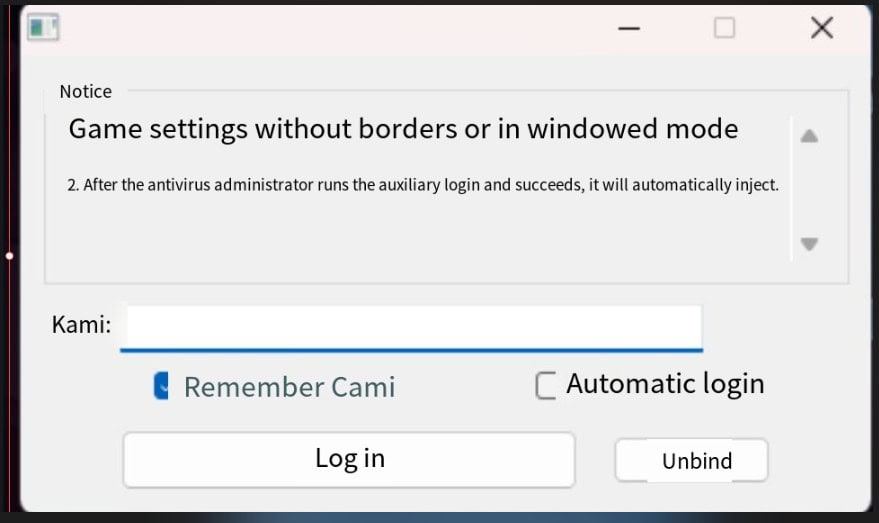Click the white dot on left edge
Viewport: 879px width, 523px height.
pos(9,256)
